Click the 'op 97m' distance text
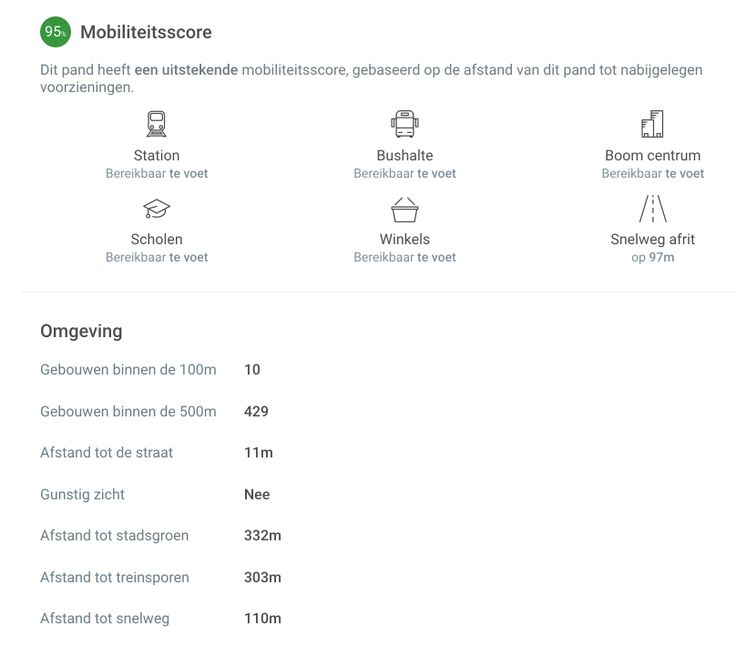The height and width of the screenshot is (667, 736). (652, 257)
